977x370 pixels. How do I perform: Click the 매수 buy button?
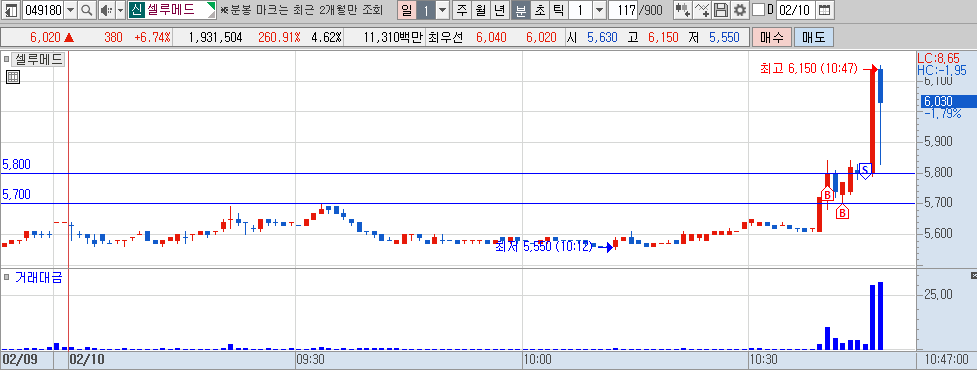coord(771,37)
